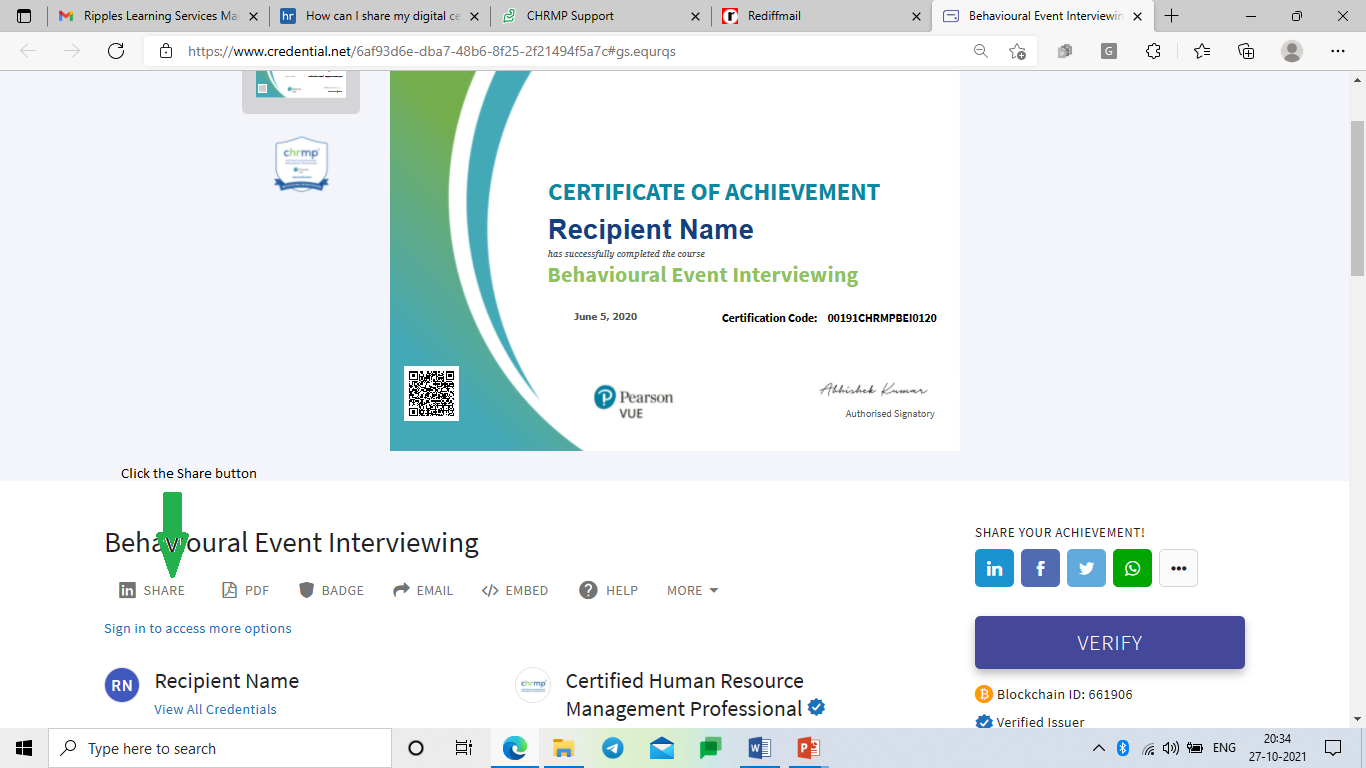Share certificate through WhatsApp icon
The height and width of the screenshot is (768, 1366).
pos(1132,568)
